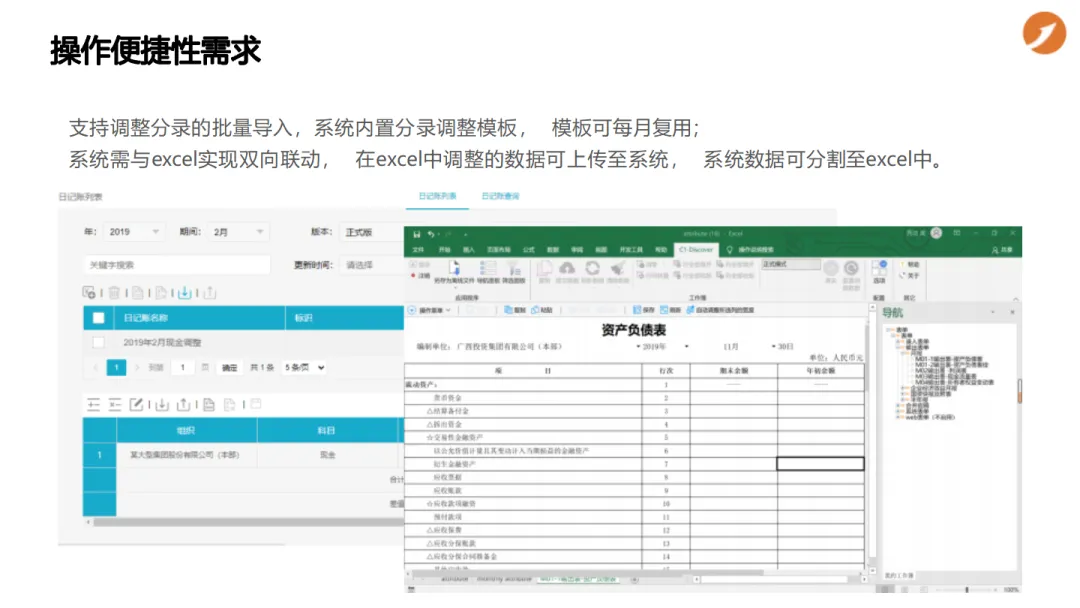
Task: Click the 保存 save icon above the sheet
Action: coord(643,311)
